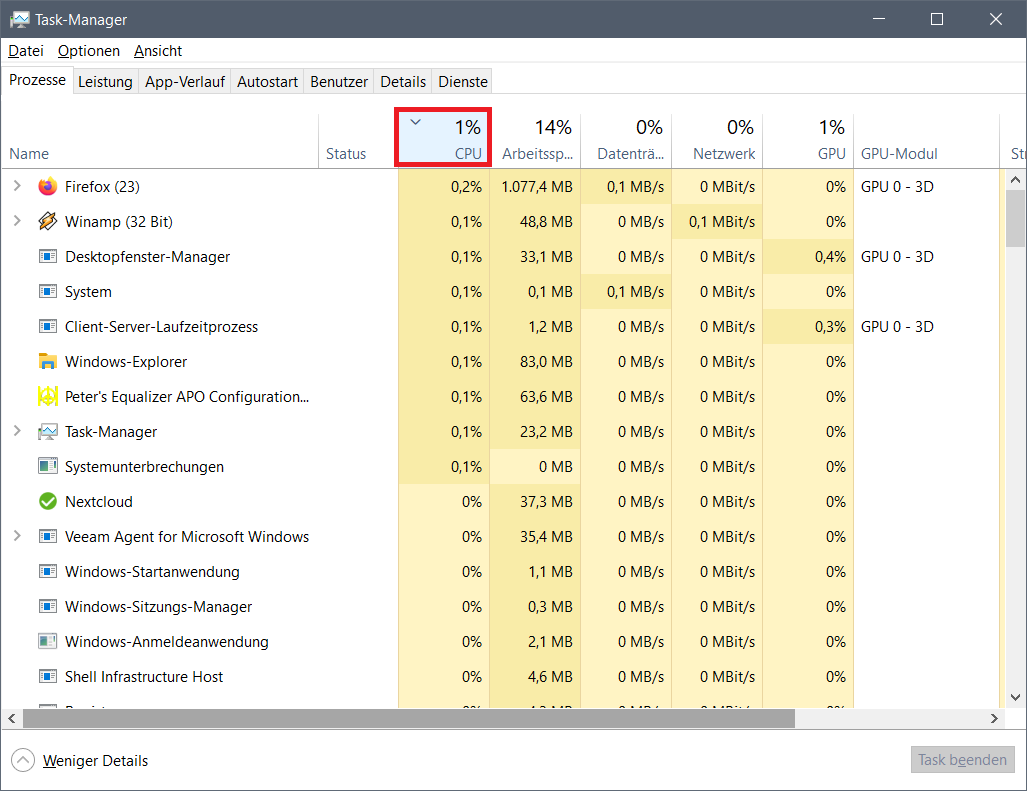Viewport: 1027px width, 791px height.
Task: Click the Task-Manager row icon
Action: click(48, 432)
